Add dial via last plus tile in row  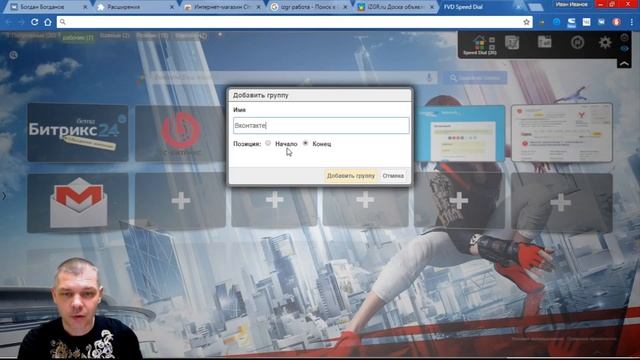click(x=562, y=201)
